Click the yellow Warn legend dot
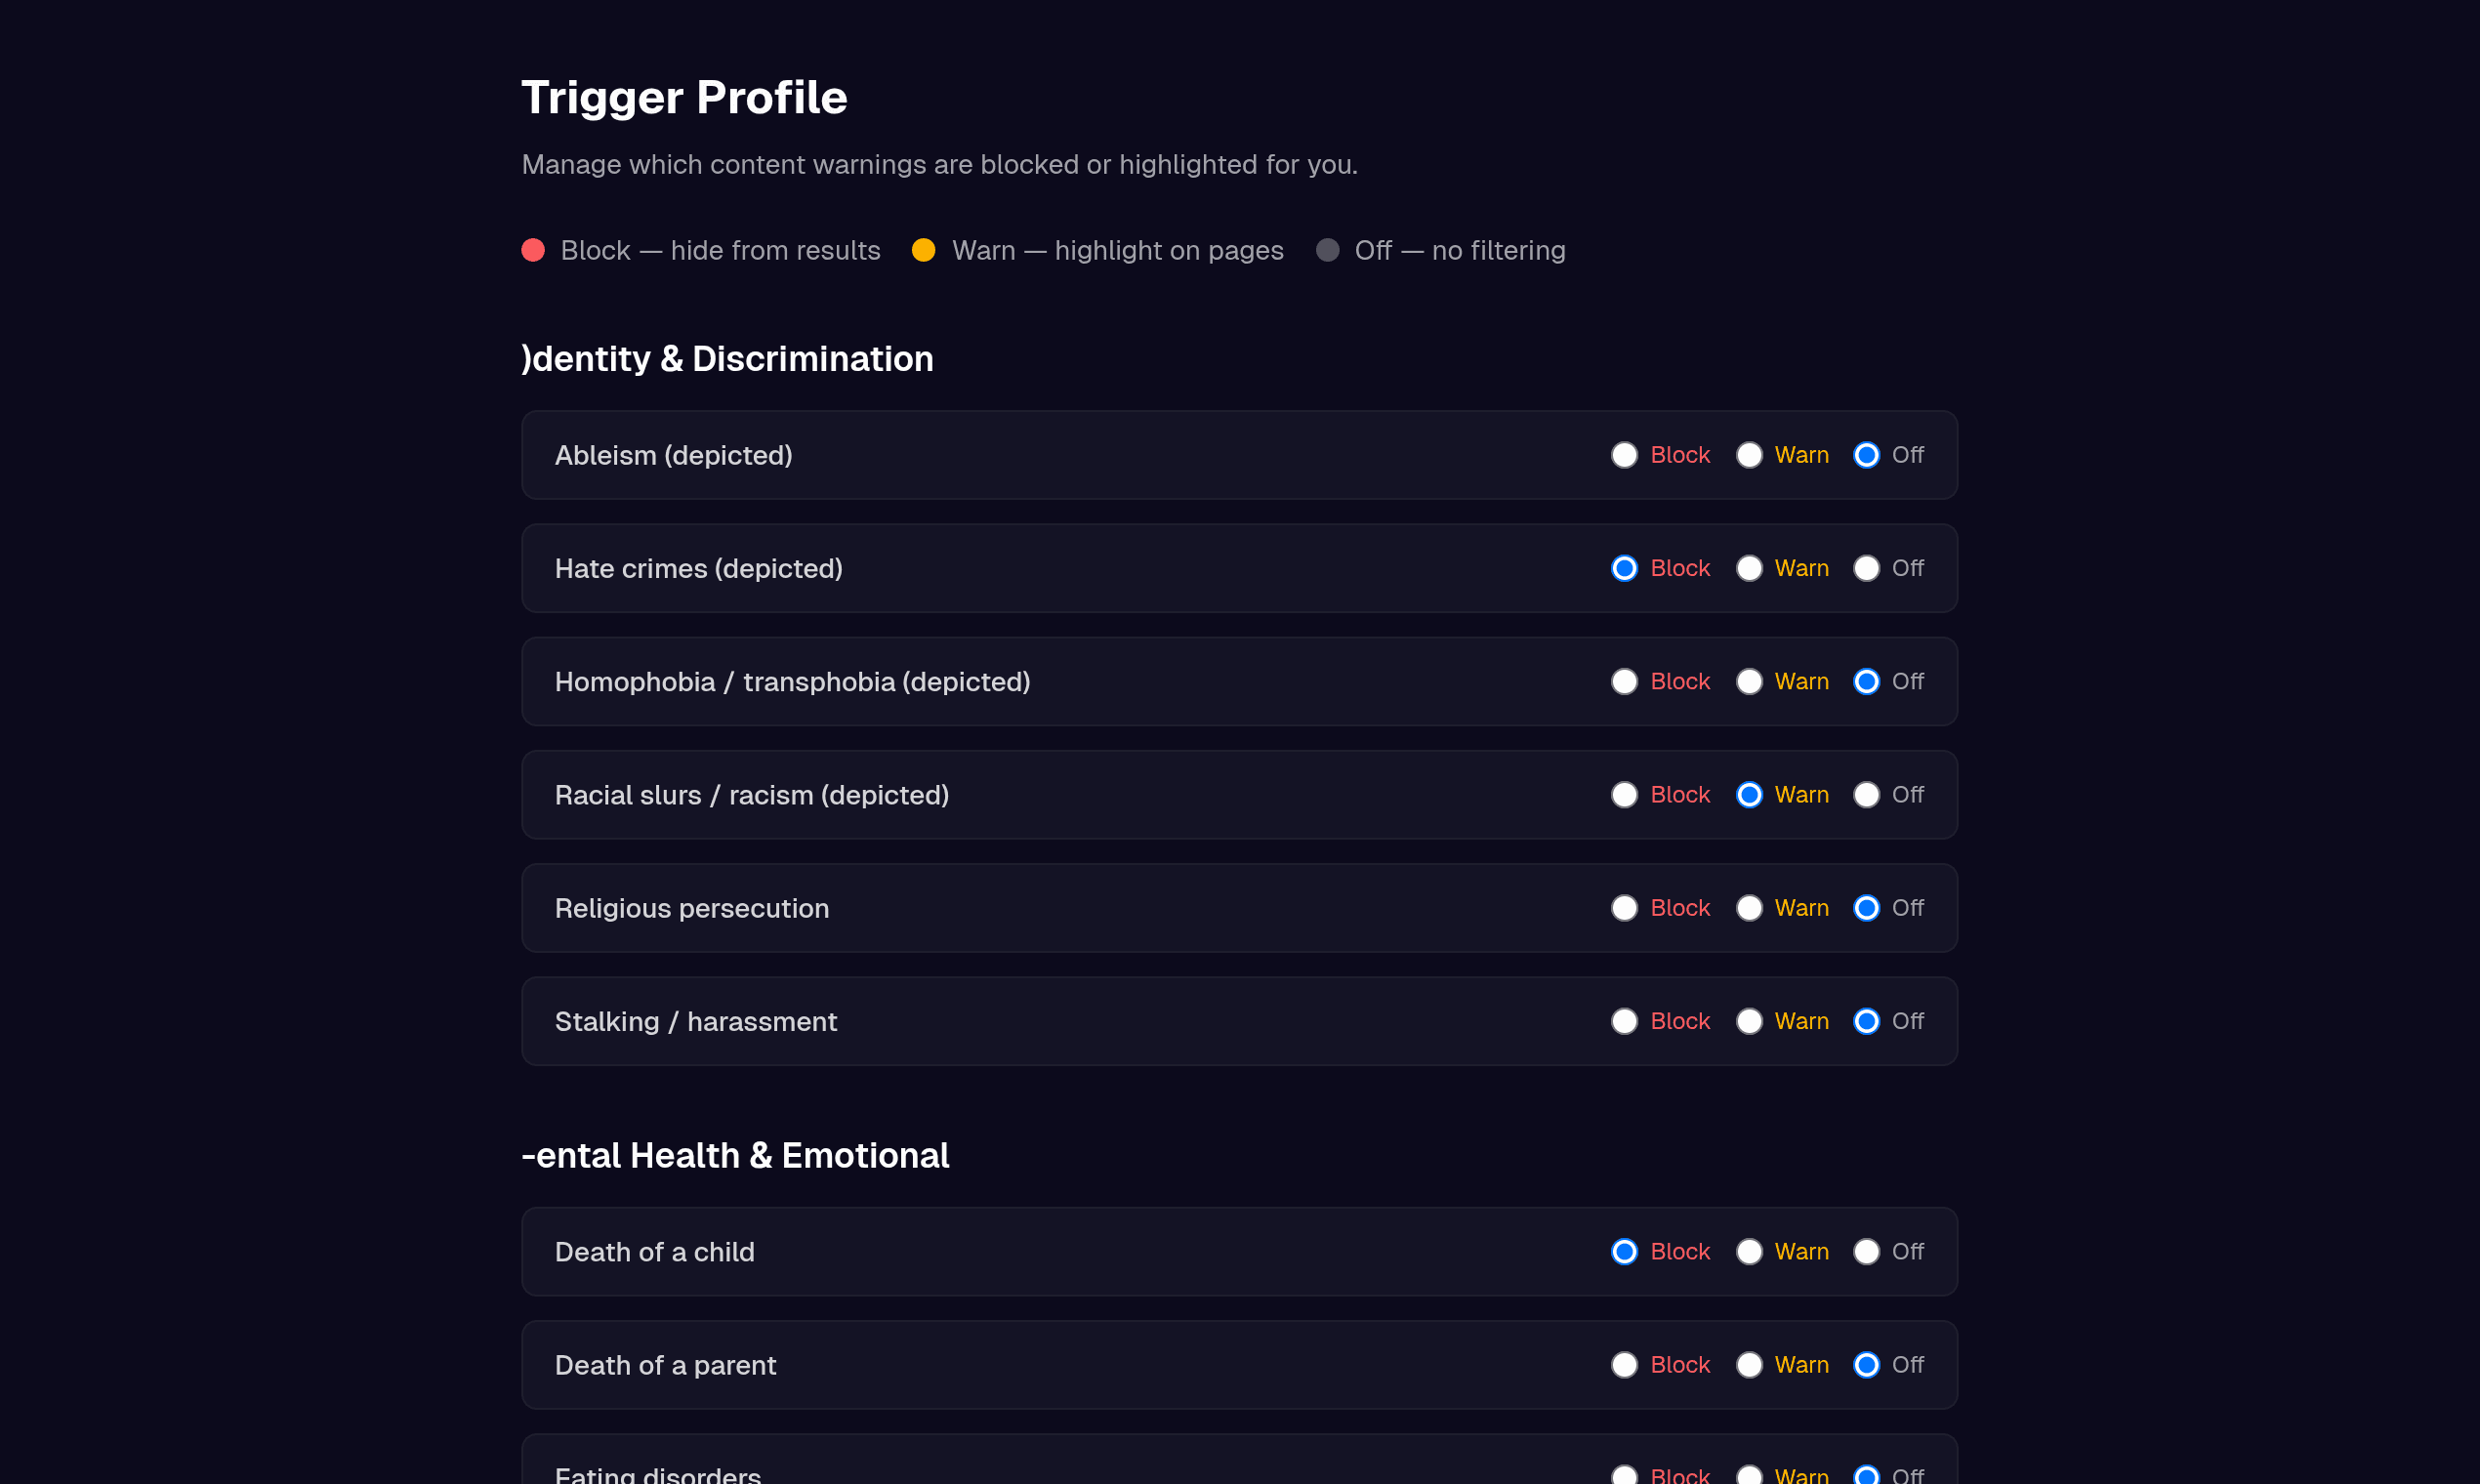 coord(924,250)
